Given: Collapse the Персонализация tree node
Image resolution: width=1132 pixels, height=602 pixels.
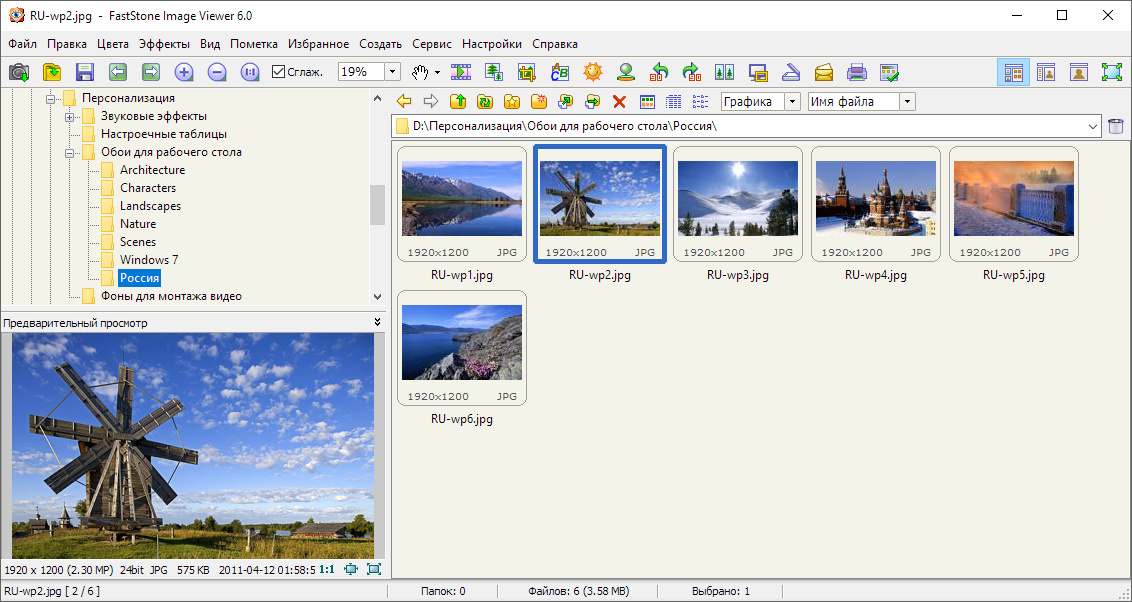Looking at the screenshot, I should (51, 98).
